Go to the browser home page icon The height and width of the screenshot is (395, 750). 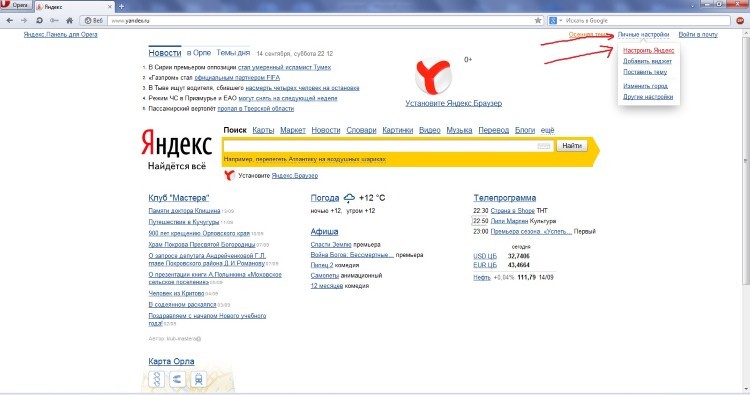coord(69,21)
